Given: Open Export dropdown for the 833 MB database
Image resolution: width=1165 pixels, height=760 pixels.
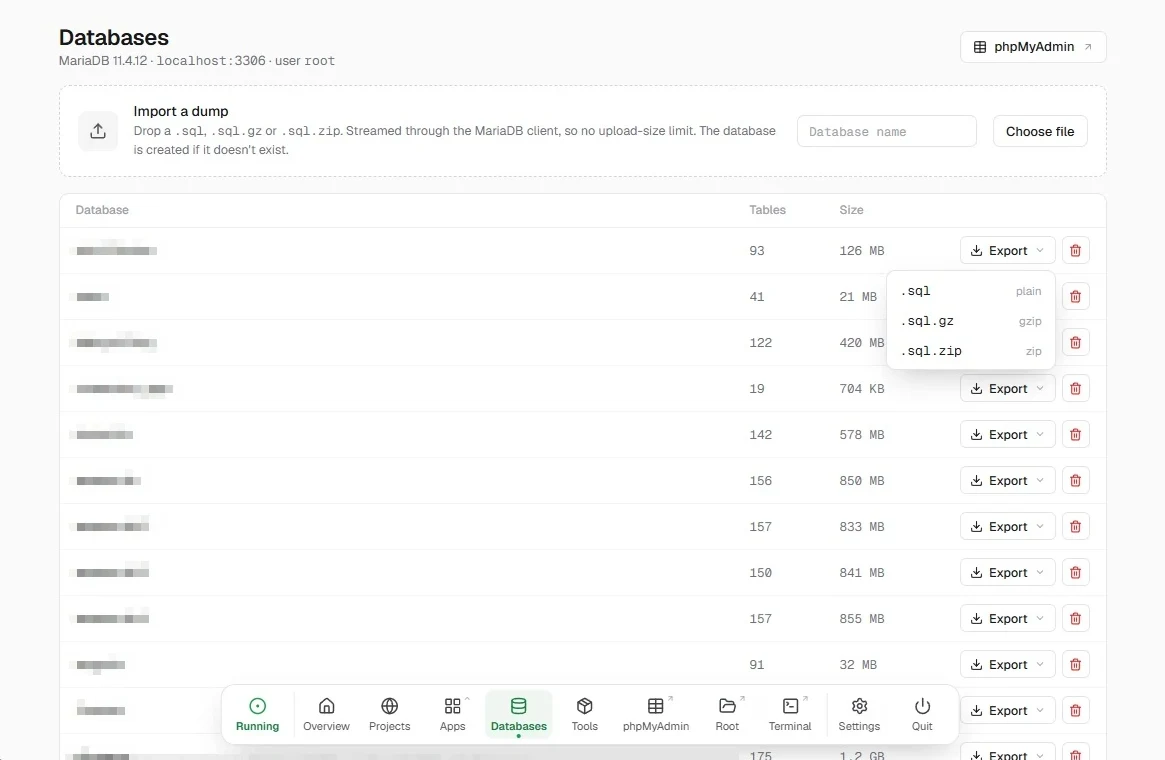Looking at the screenshot, I should 1007,527.
